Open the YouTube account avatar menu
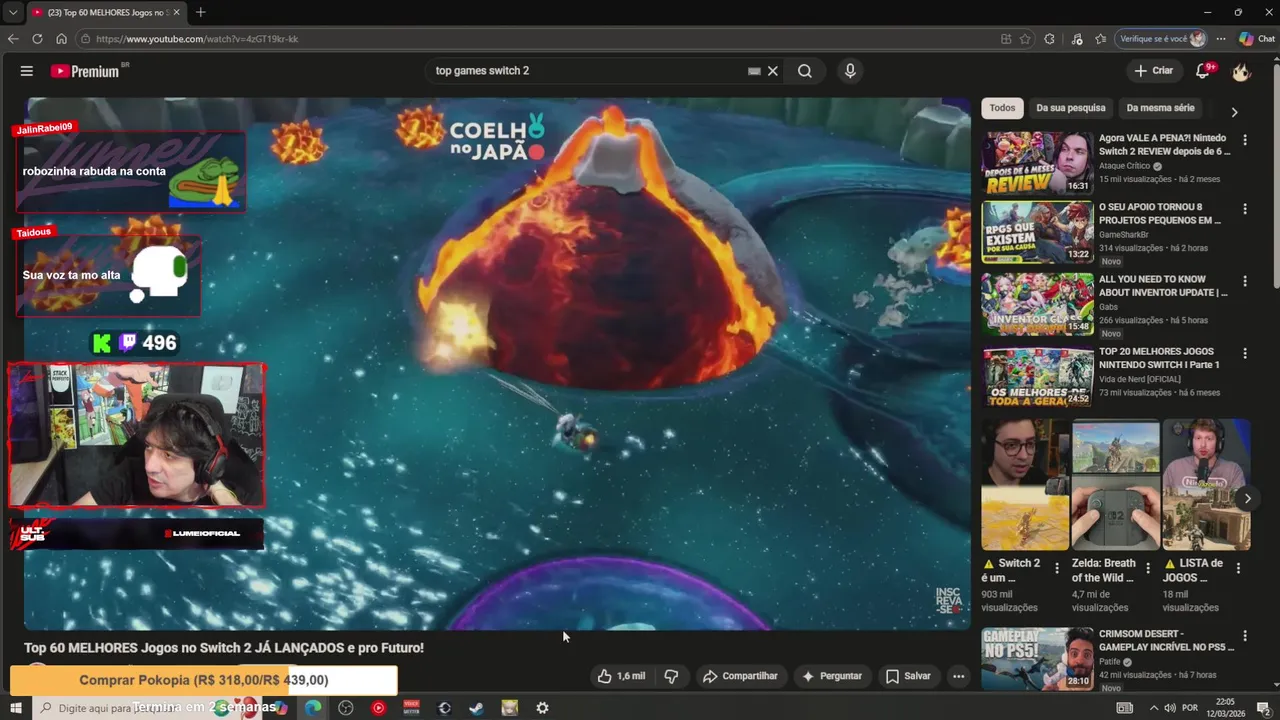Screen dimensions: 1280x720 tap(1241, 71)
